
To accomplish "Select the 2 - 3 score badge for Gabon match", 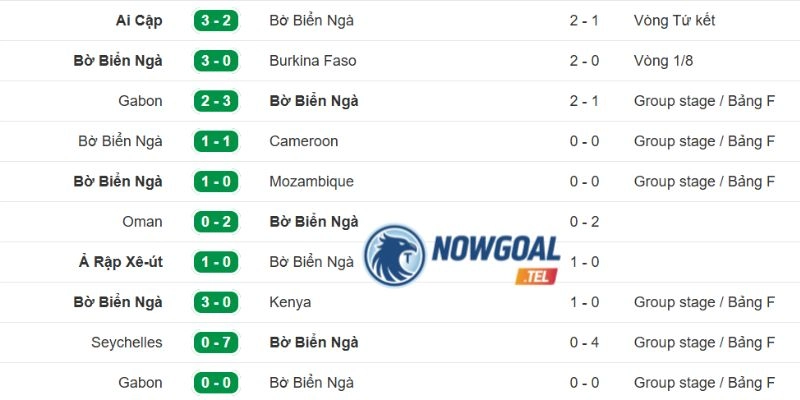I will [x=216, y=101].
